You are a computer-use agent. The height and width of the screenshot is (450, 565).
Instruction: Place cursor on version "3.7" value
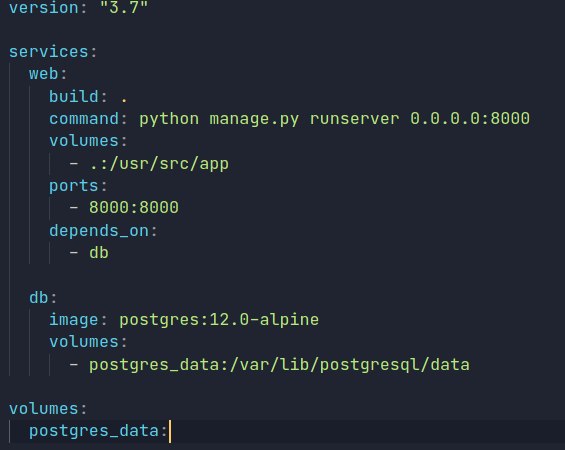(124, 7)
